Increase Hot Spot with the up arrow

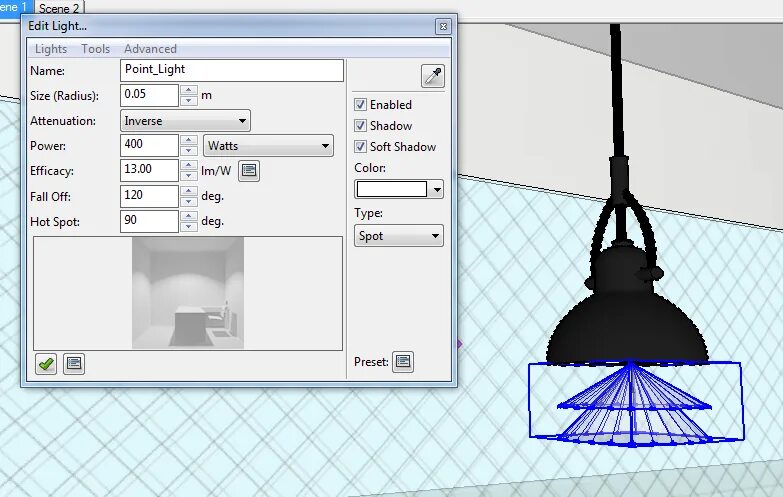coord(189,216)
